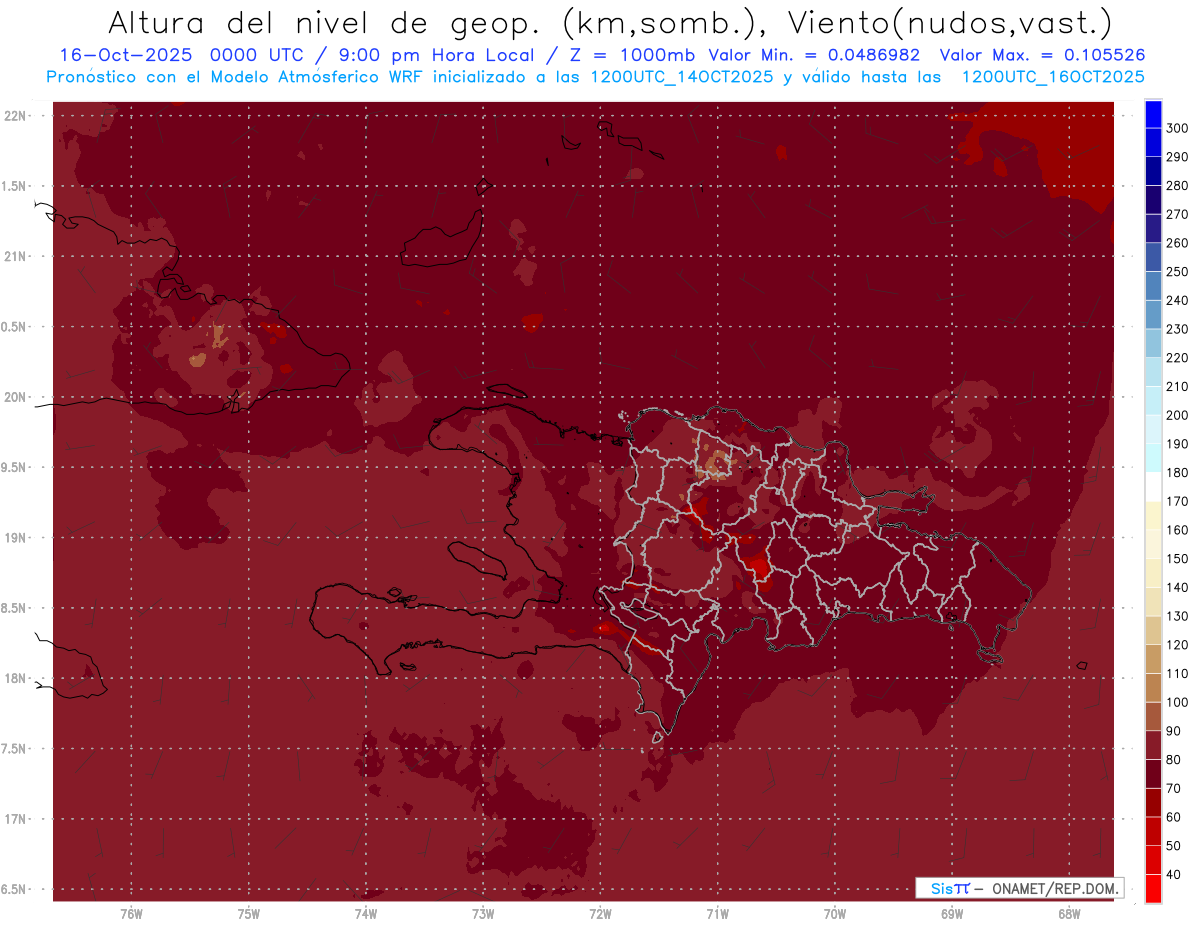
Task: Click the longitude label "70W"
Action: pos(835,915)
